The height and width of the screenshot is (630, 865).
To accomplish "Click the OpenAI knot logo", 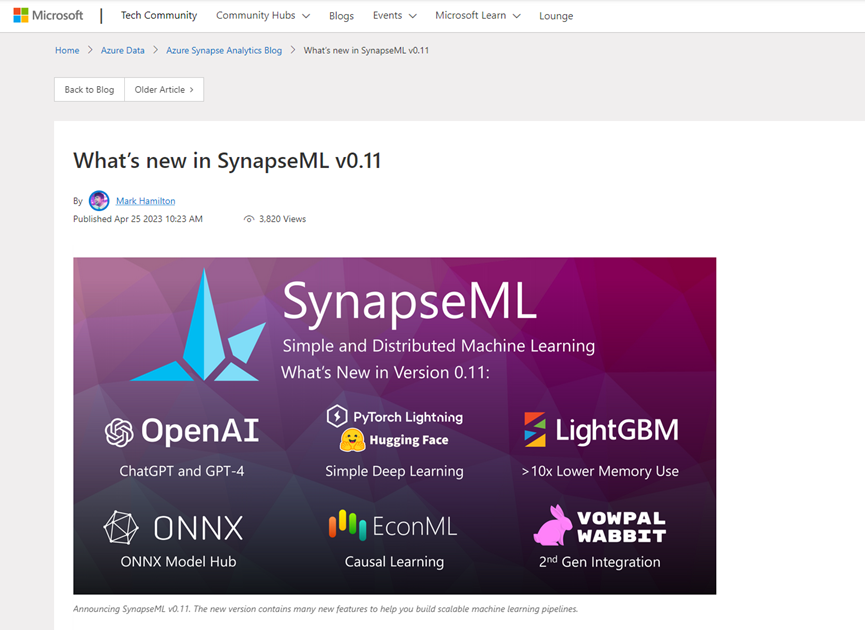I will (x=119, y=431).
